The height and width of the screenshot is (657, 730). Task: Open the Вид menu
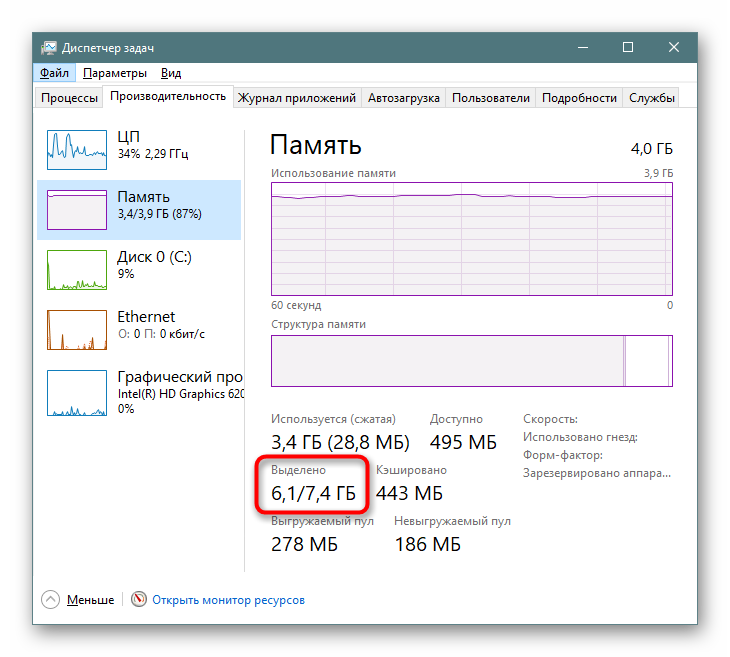coord(171,73)
